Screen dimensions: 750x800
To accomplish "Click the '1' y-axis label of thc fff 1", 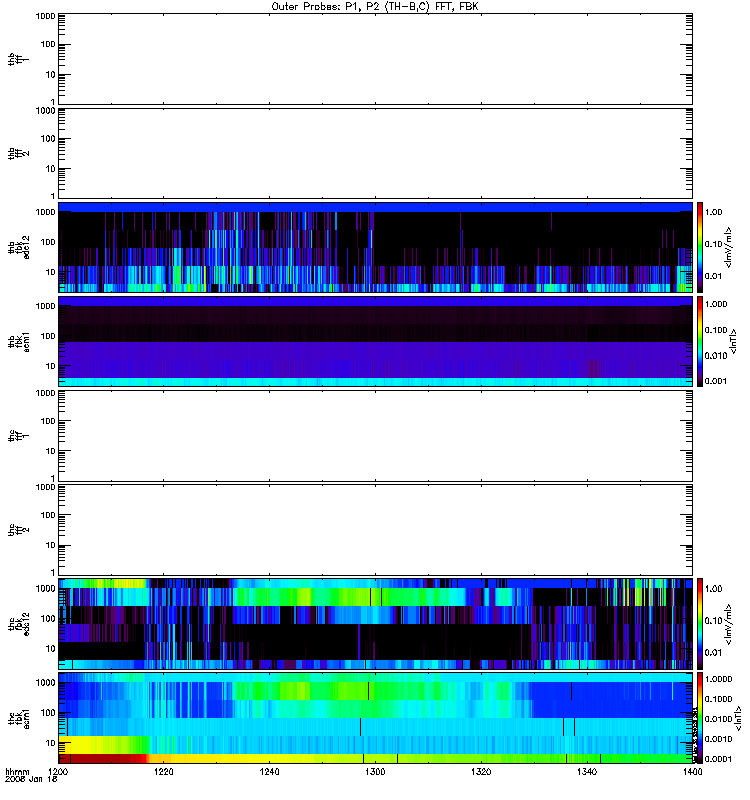I will tap(53, 479).
